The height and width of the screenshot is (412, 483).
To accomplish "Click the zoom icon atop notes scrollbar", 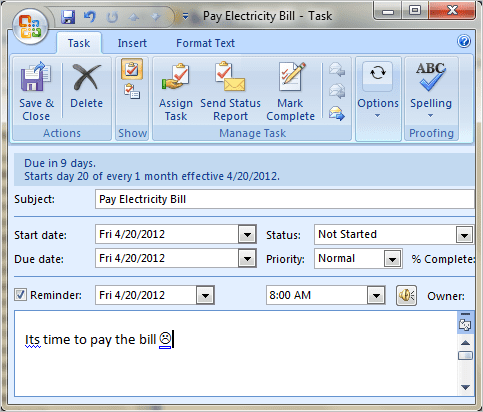I will 465,324.
